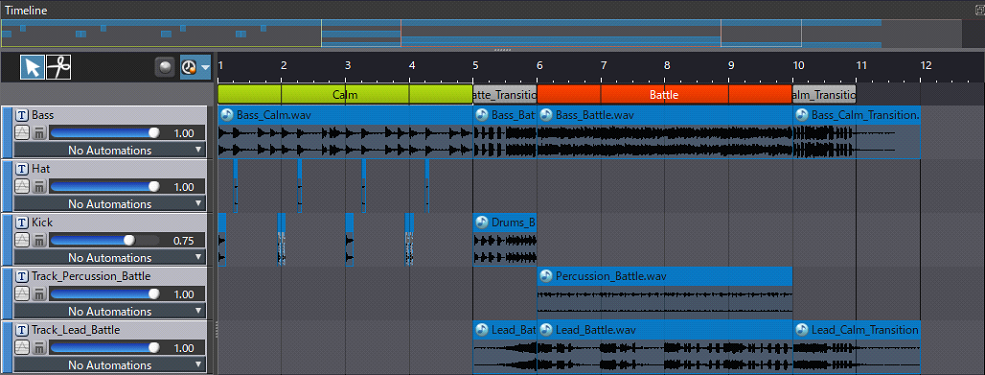The image size is (985, 375).
Task: Click the gray Calm_Transition block marker
Action: [x=824, y=95]
